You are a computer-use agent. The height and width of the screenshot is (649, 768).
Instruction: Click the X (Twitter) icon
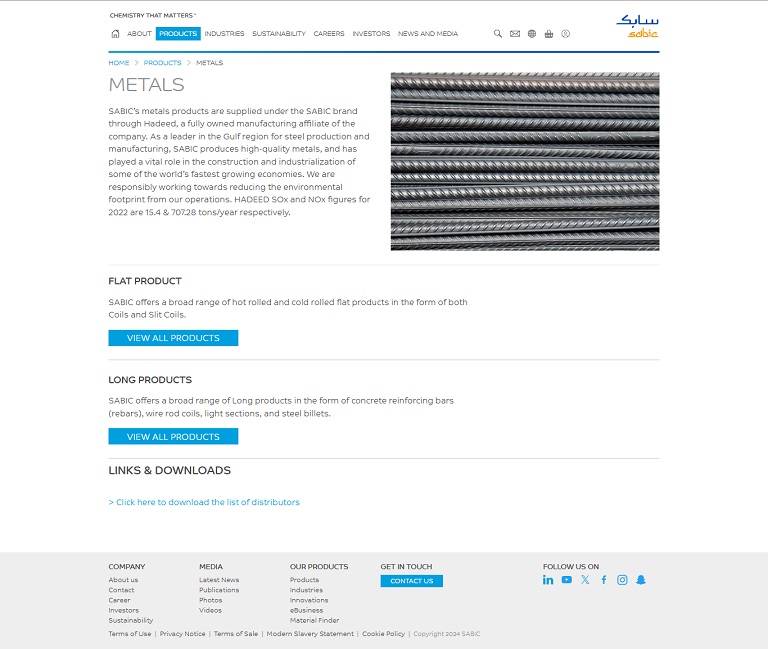(x=585, y=580)
